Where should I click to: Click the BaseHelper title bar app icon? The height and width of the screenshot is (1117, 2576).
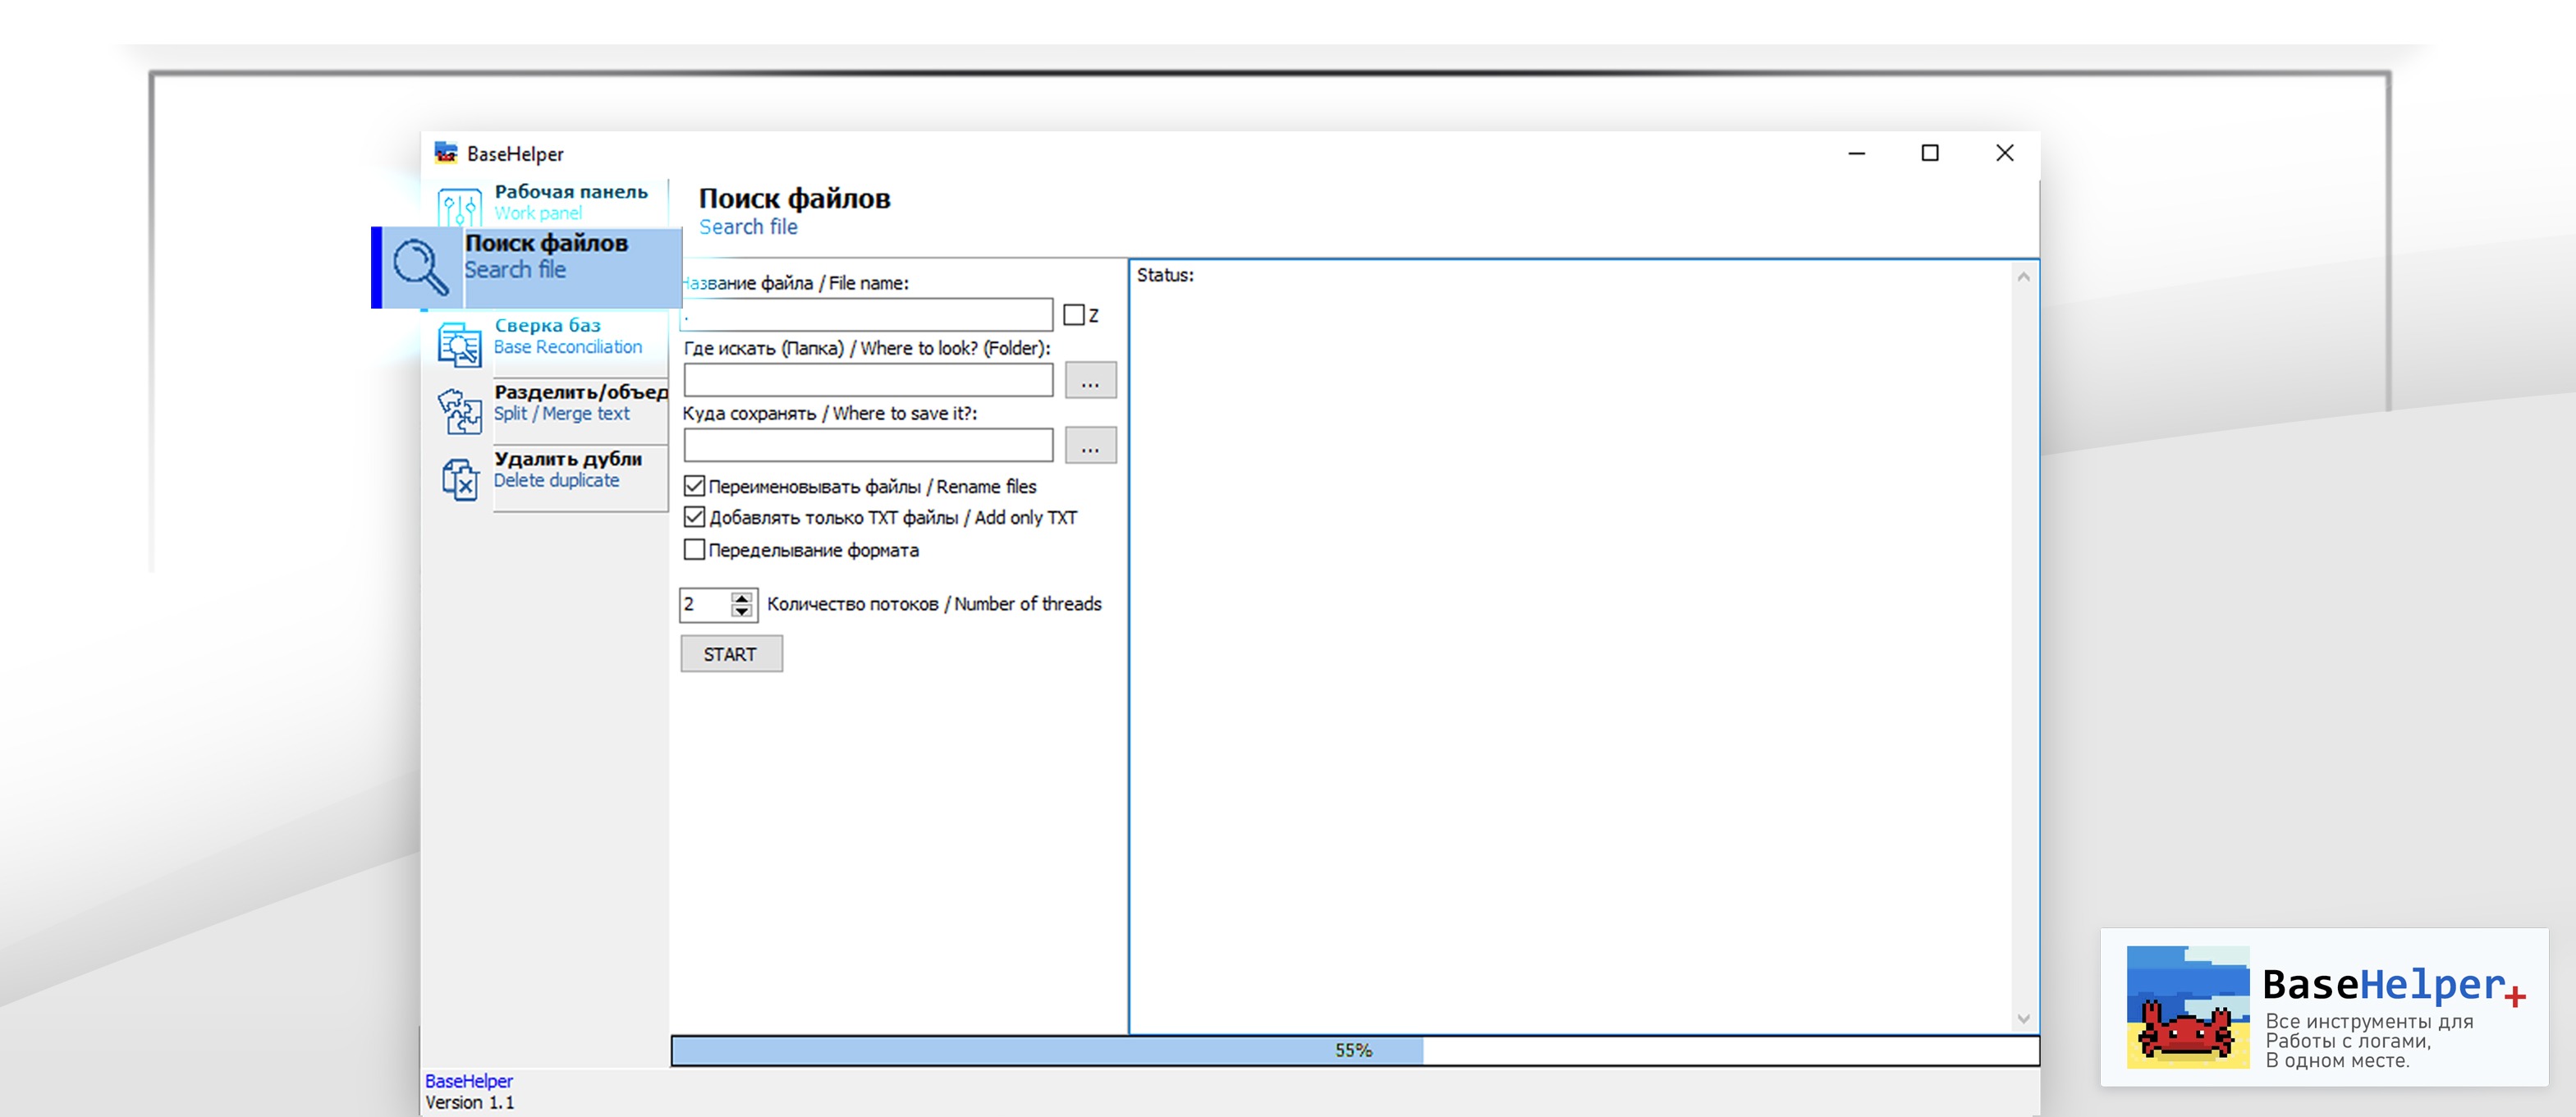445,153
